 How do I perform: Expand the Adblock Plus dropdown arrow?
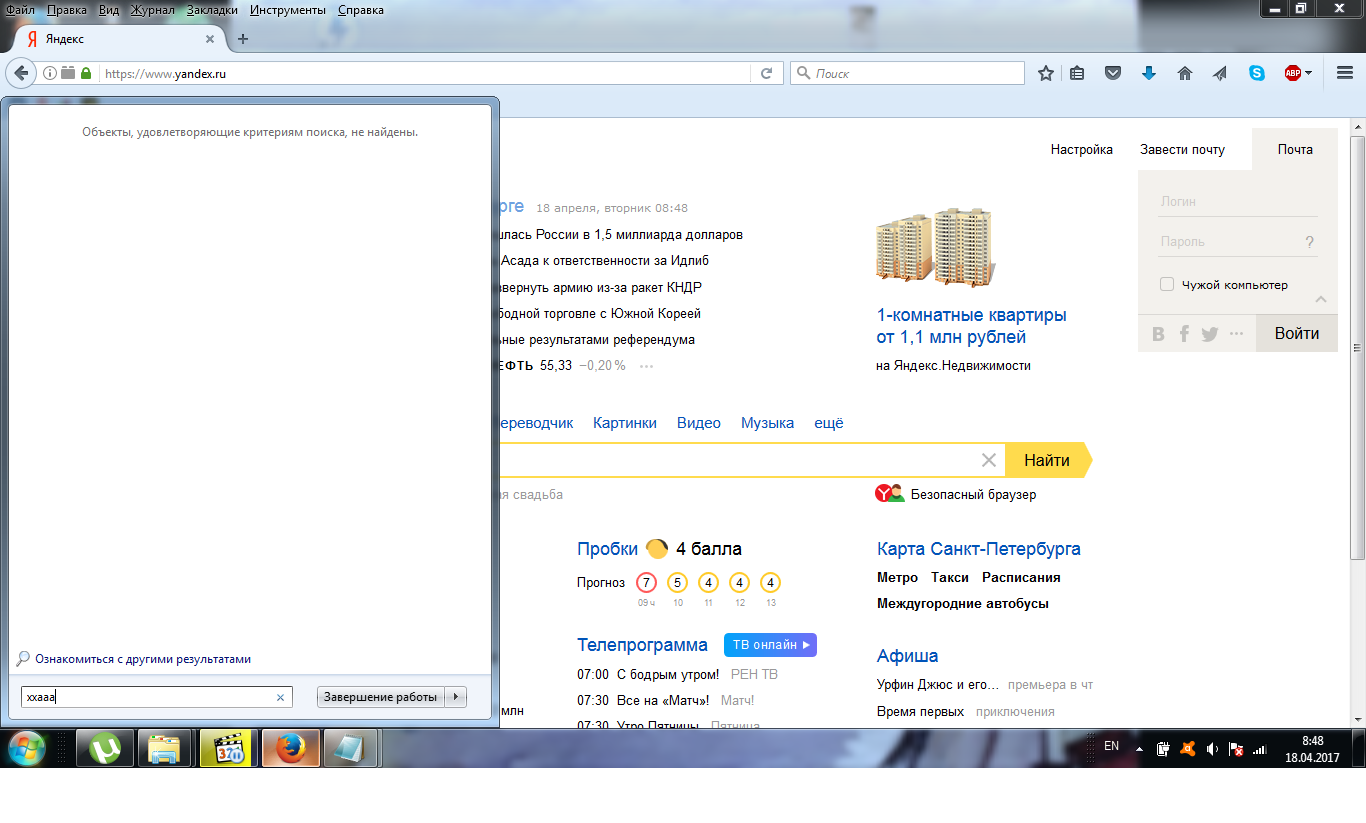tap(1308, 73)
